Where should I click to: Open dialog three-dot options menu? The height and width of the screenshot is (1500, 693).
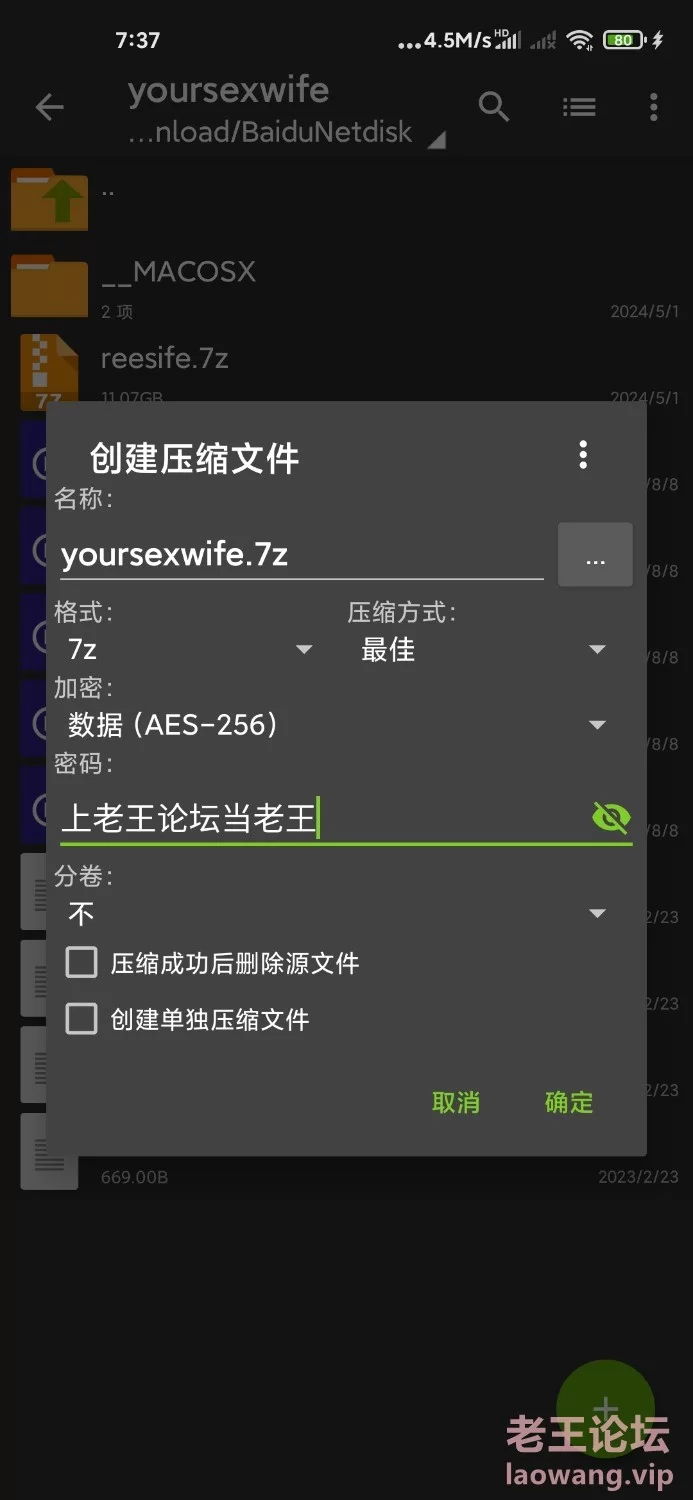point(583,455)
